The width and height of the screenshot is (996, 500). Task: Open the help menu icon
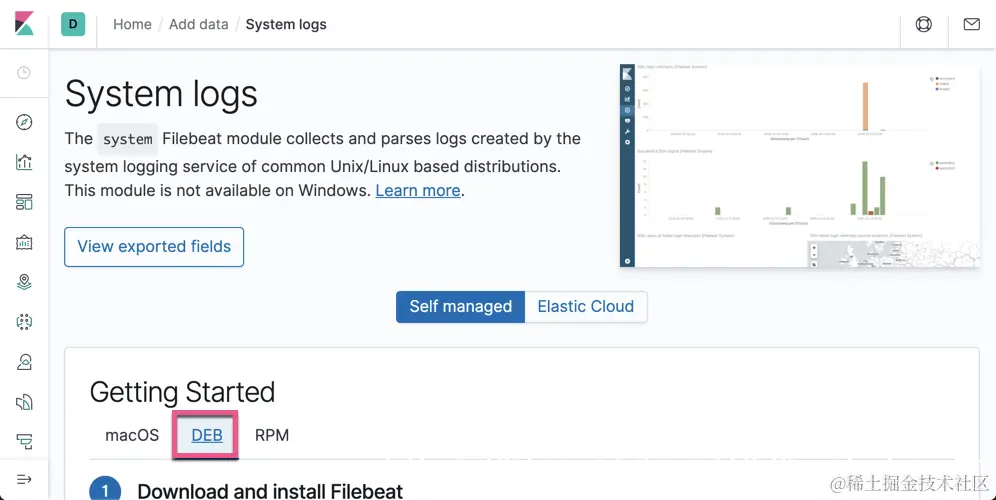[x=924, y=24]
